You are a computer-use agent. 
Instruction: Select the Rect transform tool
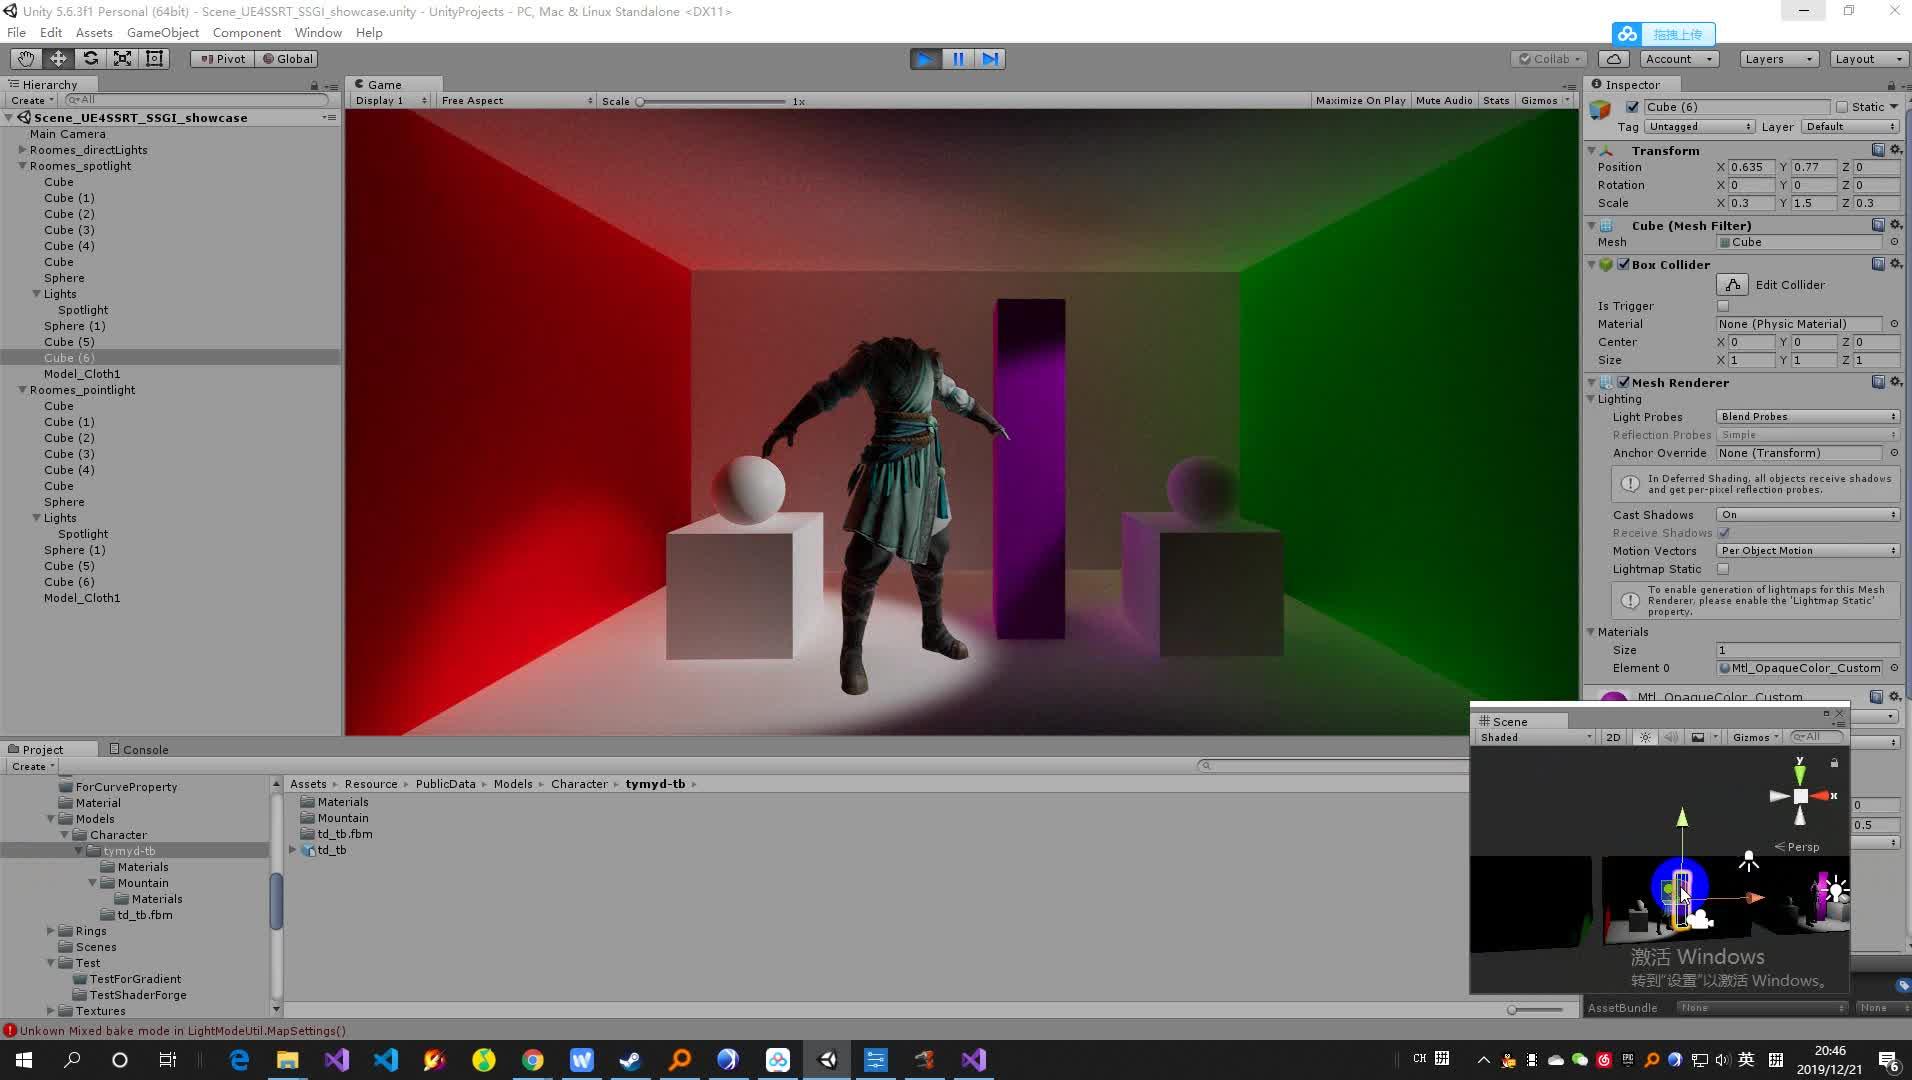coord(153,58)
